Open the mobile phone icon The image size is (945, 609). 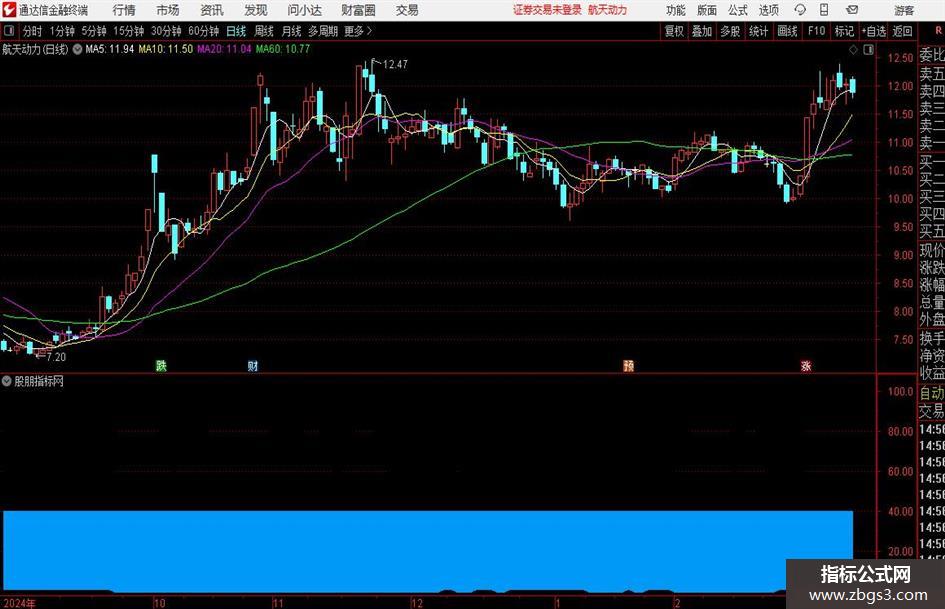pos(824,10)
